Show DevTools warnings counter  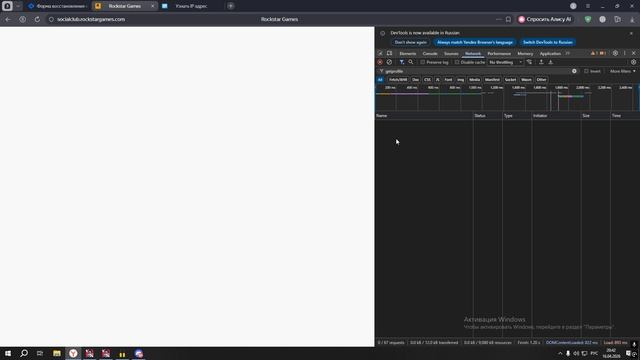(594, 53)
